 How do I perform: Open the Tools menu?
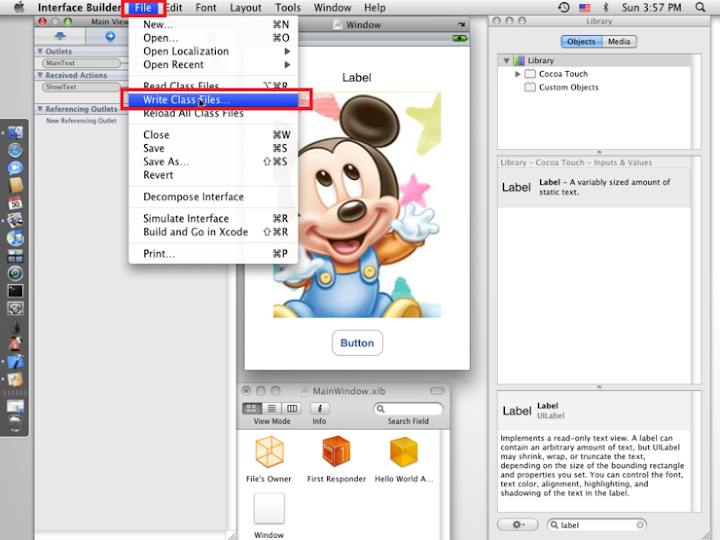coord(288,7)
